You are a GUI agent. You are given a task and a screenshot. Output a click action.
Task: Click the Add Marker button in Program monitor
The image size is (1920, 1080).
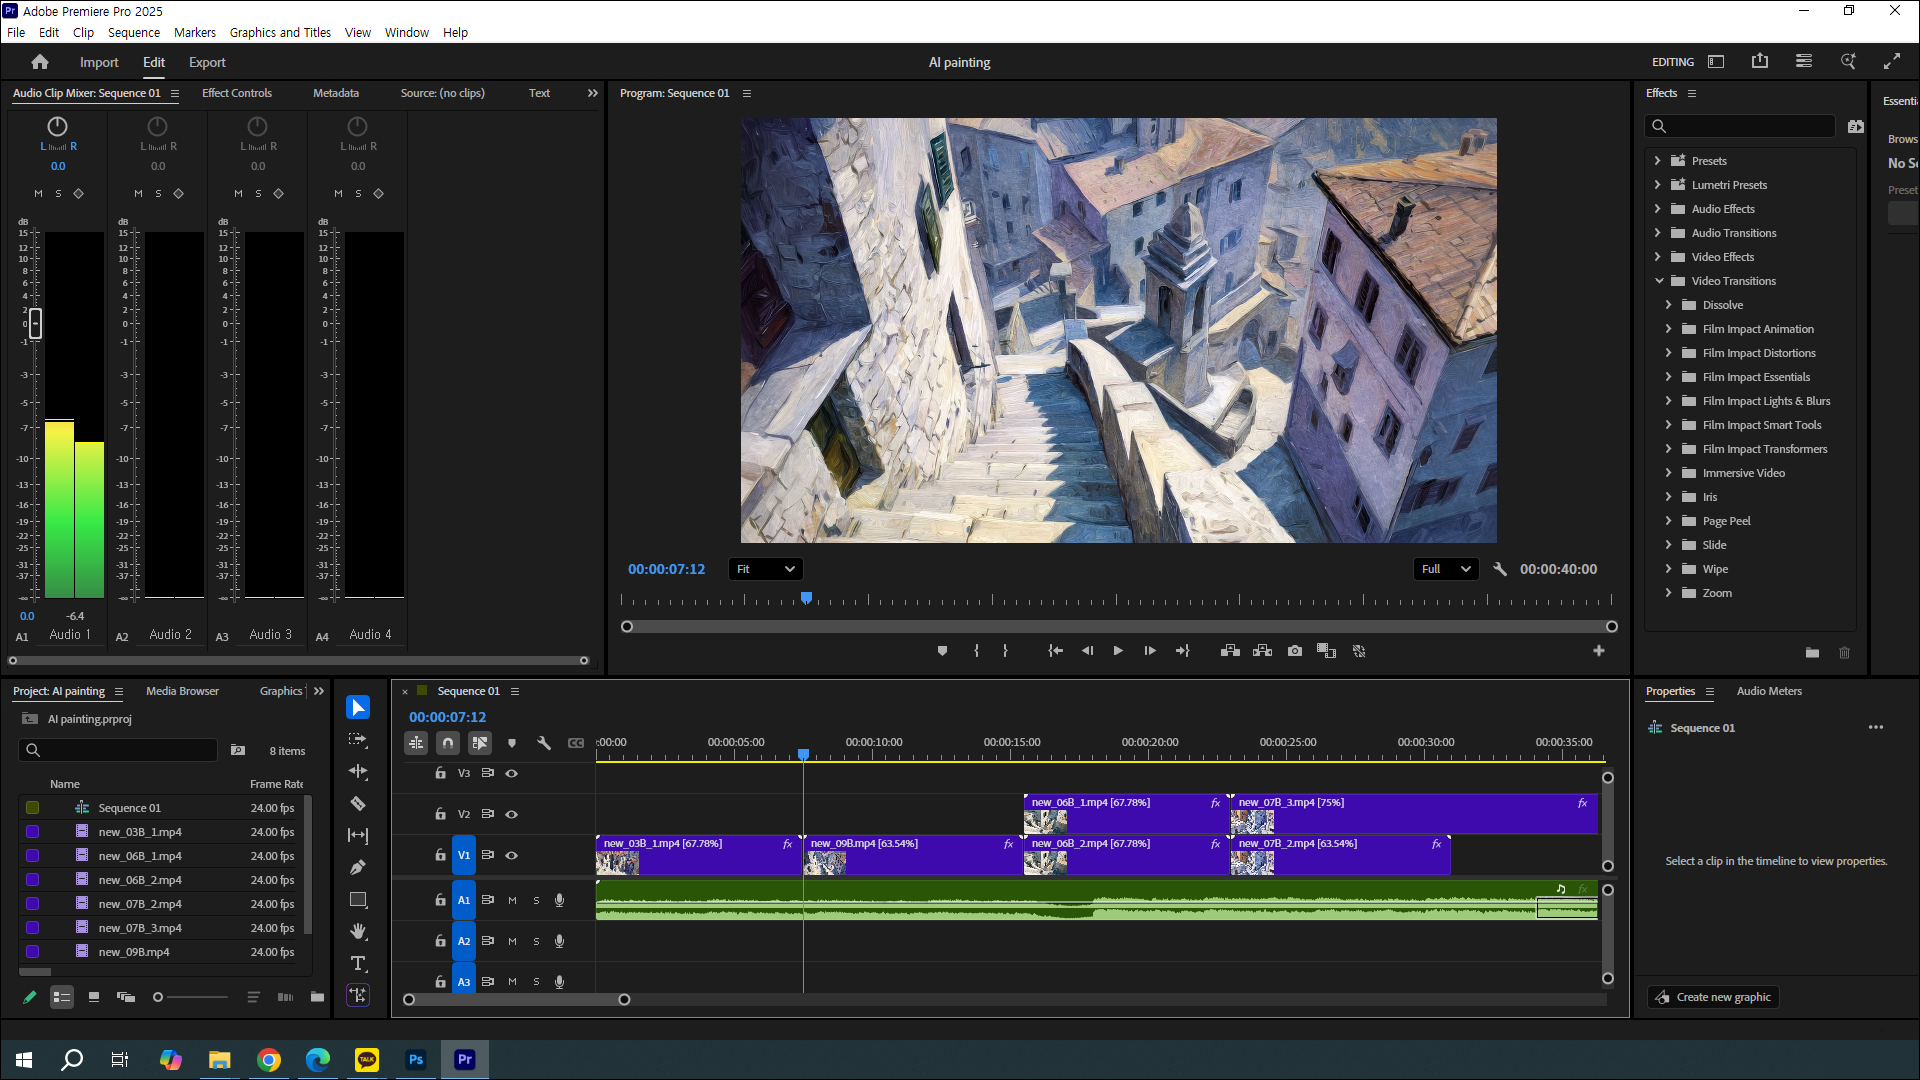point(942,651)
